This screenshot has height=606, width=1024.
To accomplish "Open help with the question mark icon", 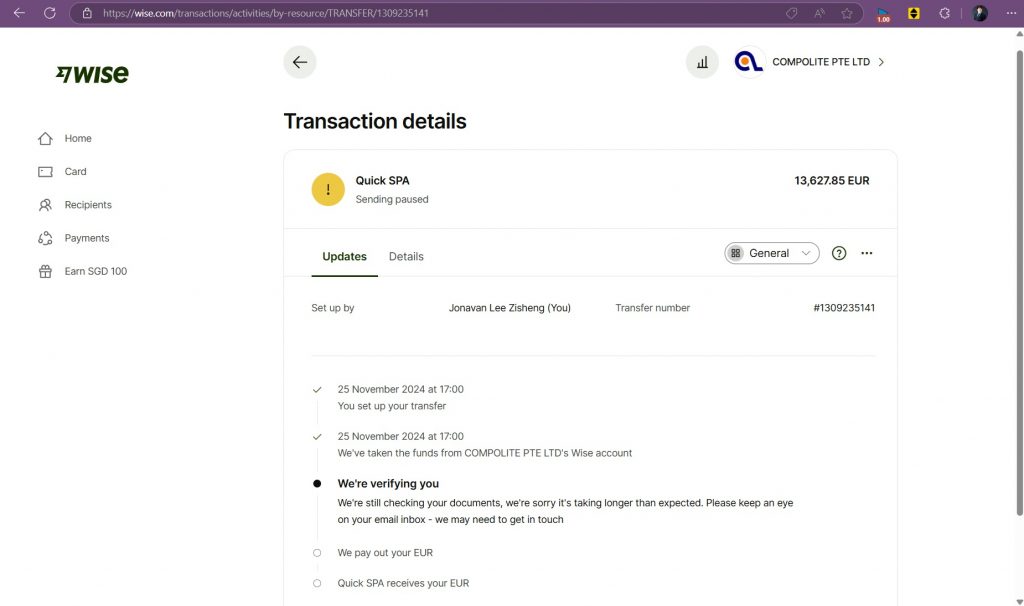I will coord(839,253).
